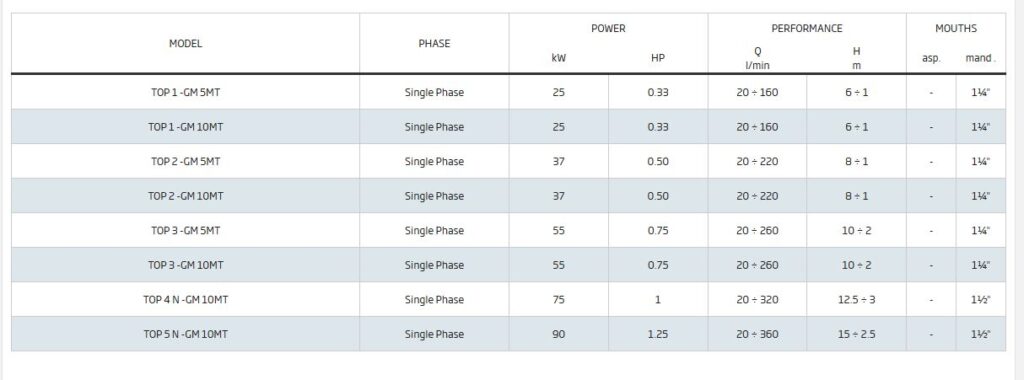Click the kW sub-header
This screenshot has width=1024, height=380.
pos(558,58)
